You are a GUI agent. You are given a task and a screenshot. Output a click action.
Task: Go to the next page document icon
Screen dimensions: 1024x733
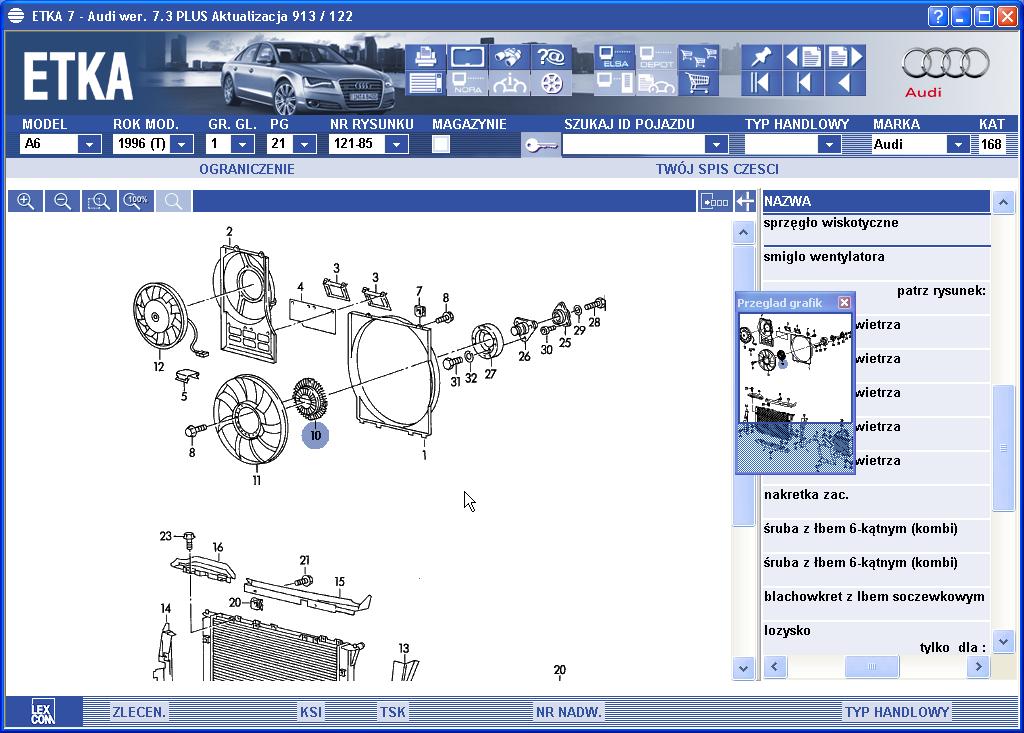tap(845, 57)
